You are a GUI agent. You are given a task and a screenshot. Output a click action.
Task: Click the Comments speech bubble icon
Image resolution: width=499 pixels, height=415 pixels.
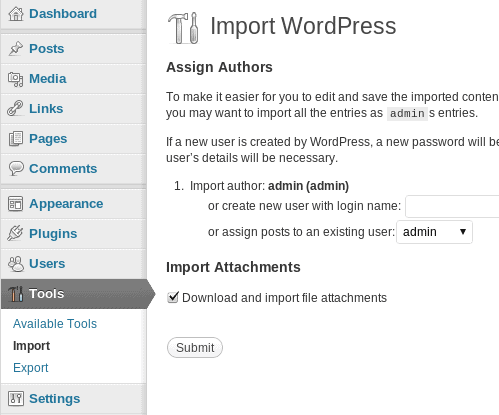tap(16, 169)
